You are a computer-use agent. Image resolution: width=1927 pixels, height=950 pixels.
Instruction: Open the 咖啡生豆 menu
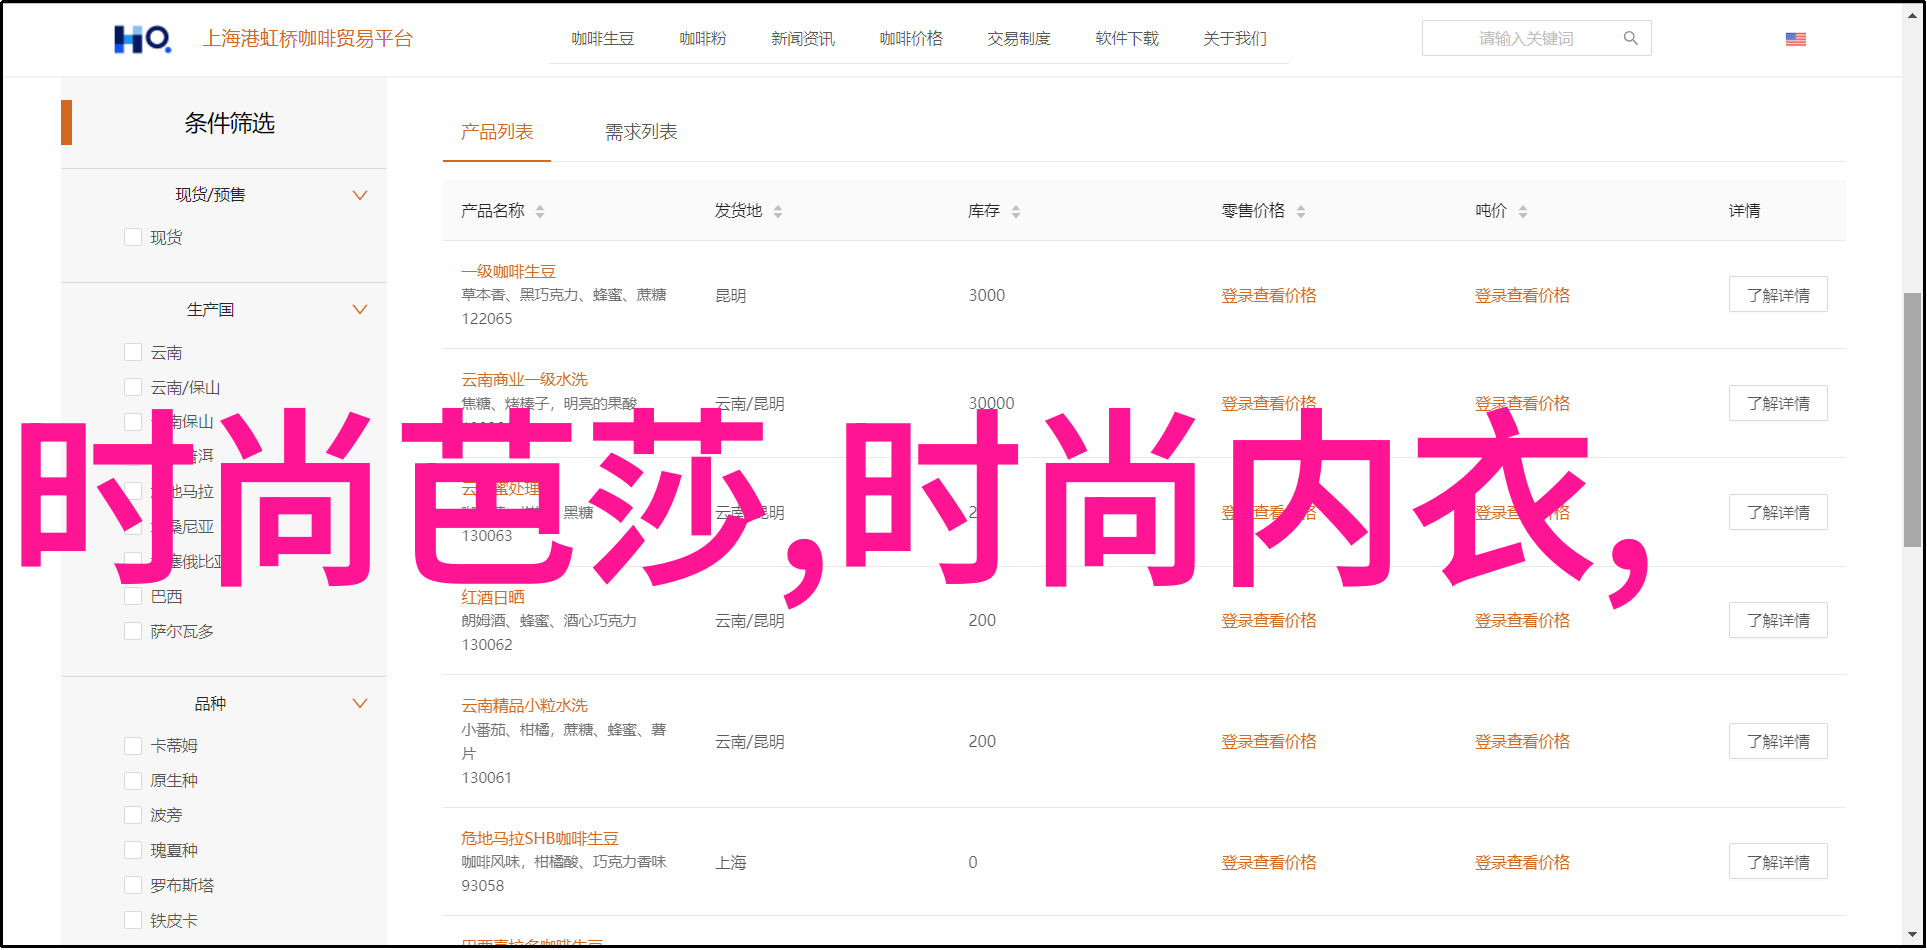click(603, 39)
